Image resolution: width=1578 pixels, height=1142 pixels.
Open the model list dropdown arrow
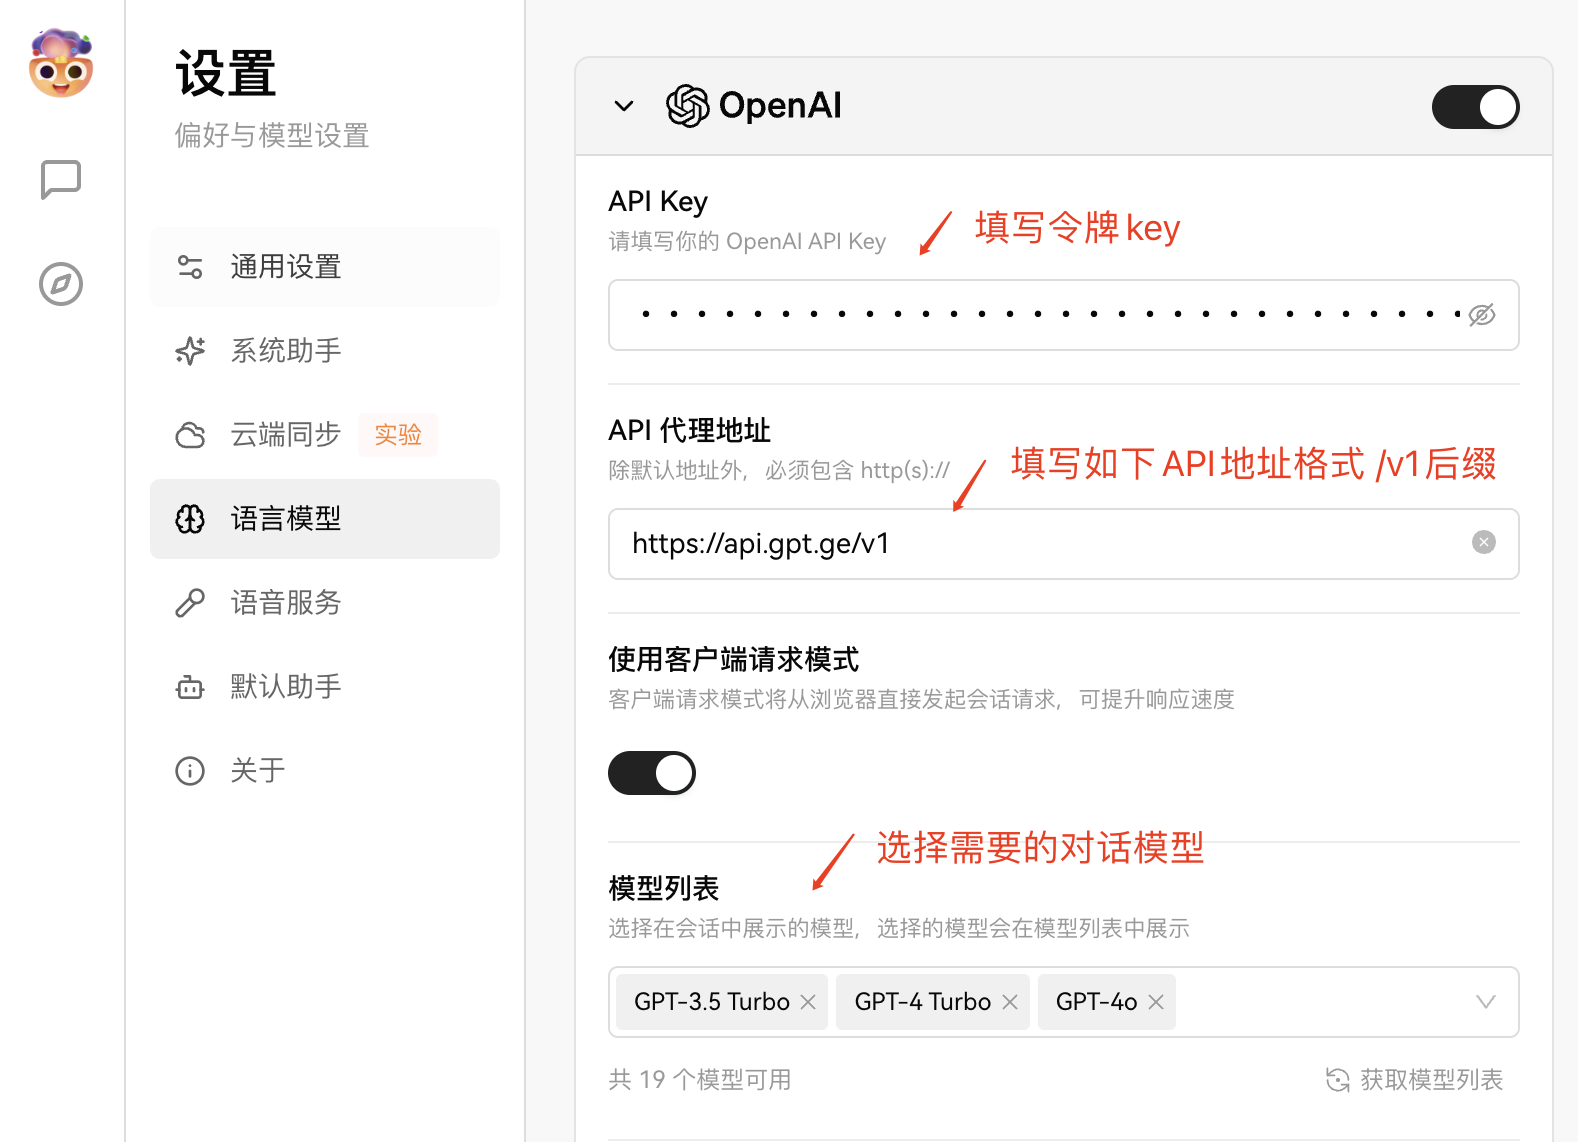click(1486, 1002)
